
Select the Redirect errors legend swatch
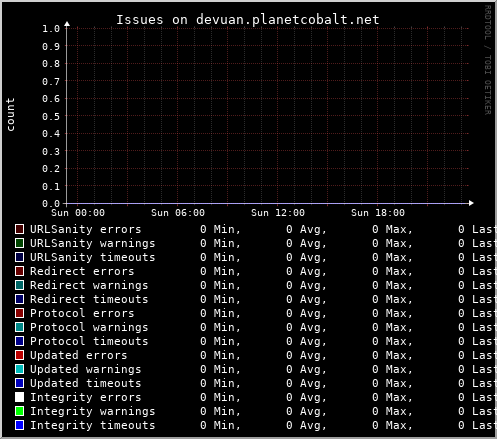[x=19, y=271]
